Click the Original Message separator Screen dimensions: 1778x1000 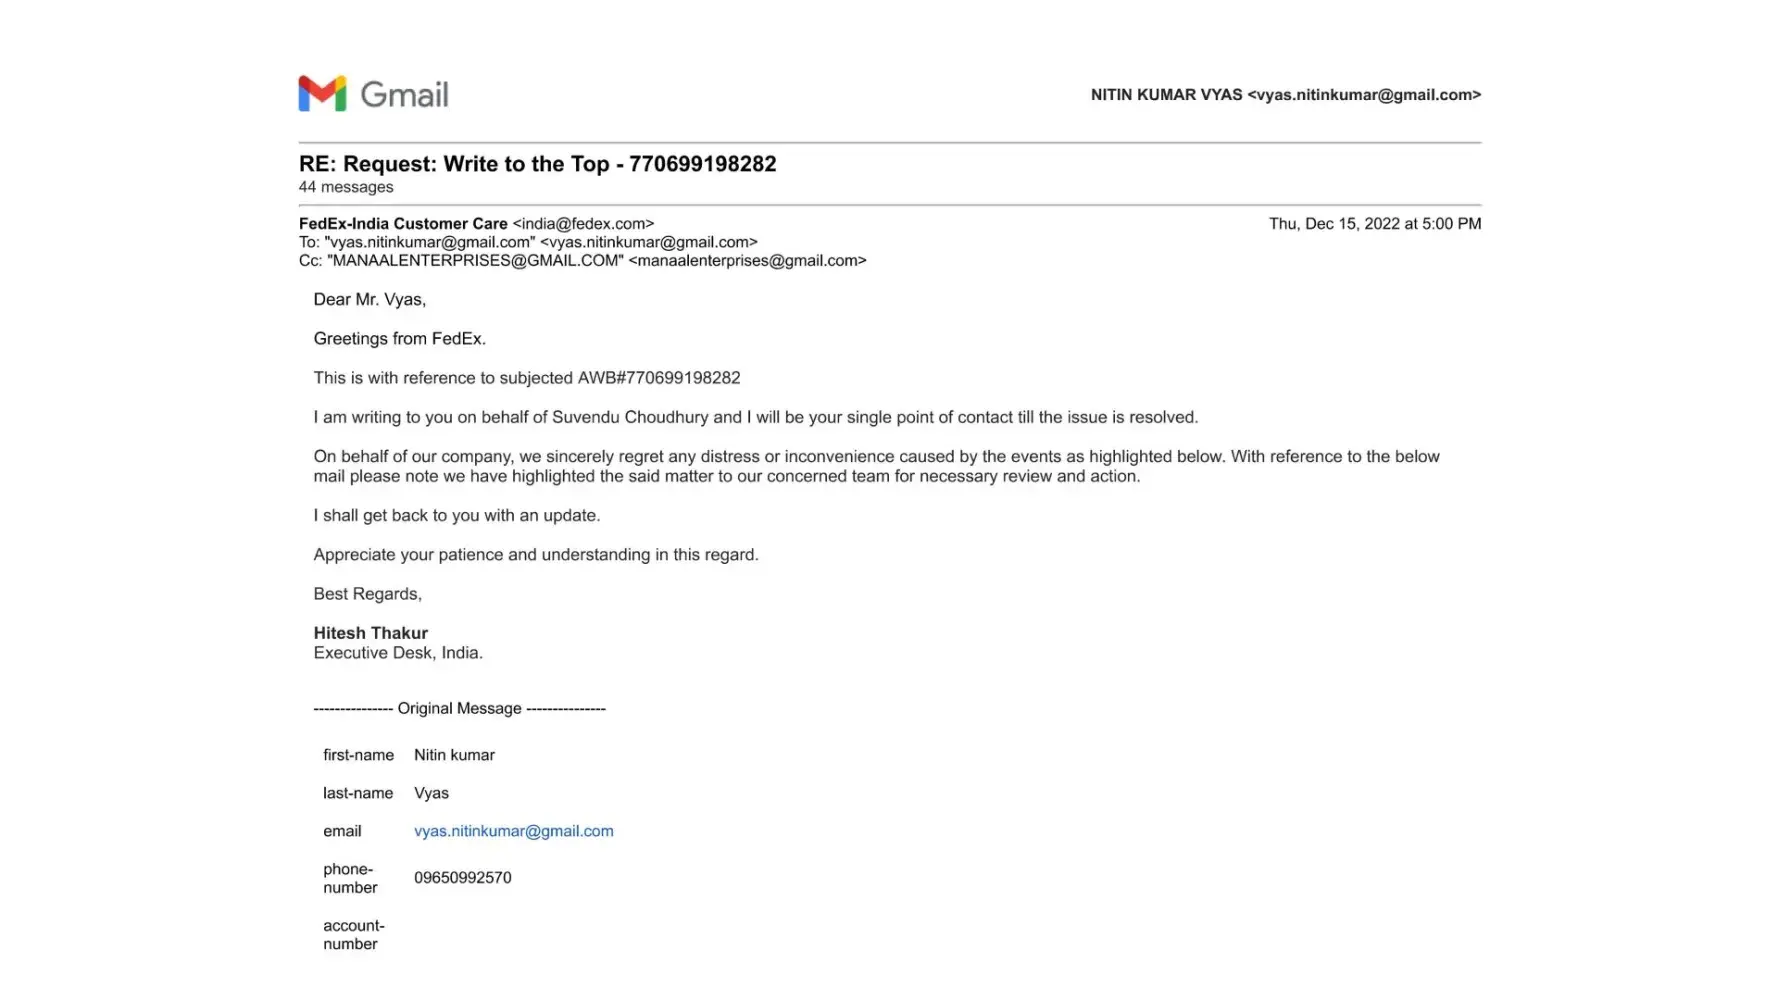pos(459,708)
